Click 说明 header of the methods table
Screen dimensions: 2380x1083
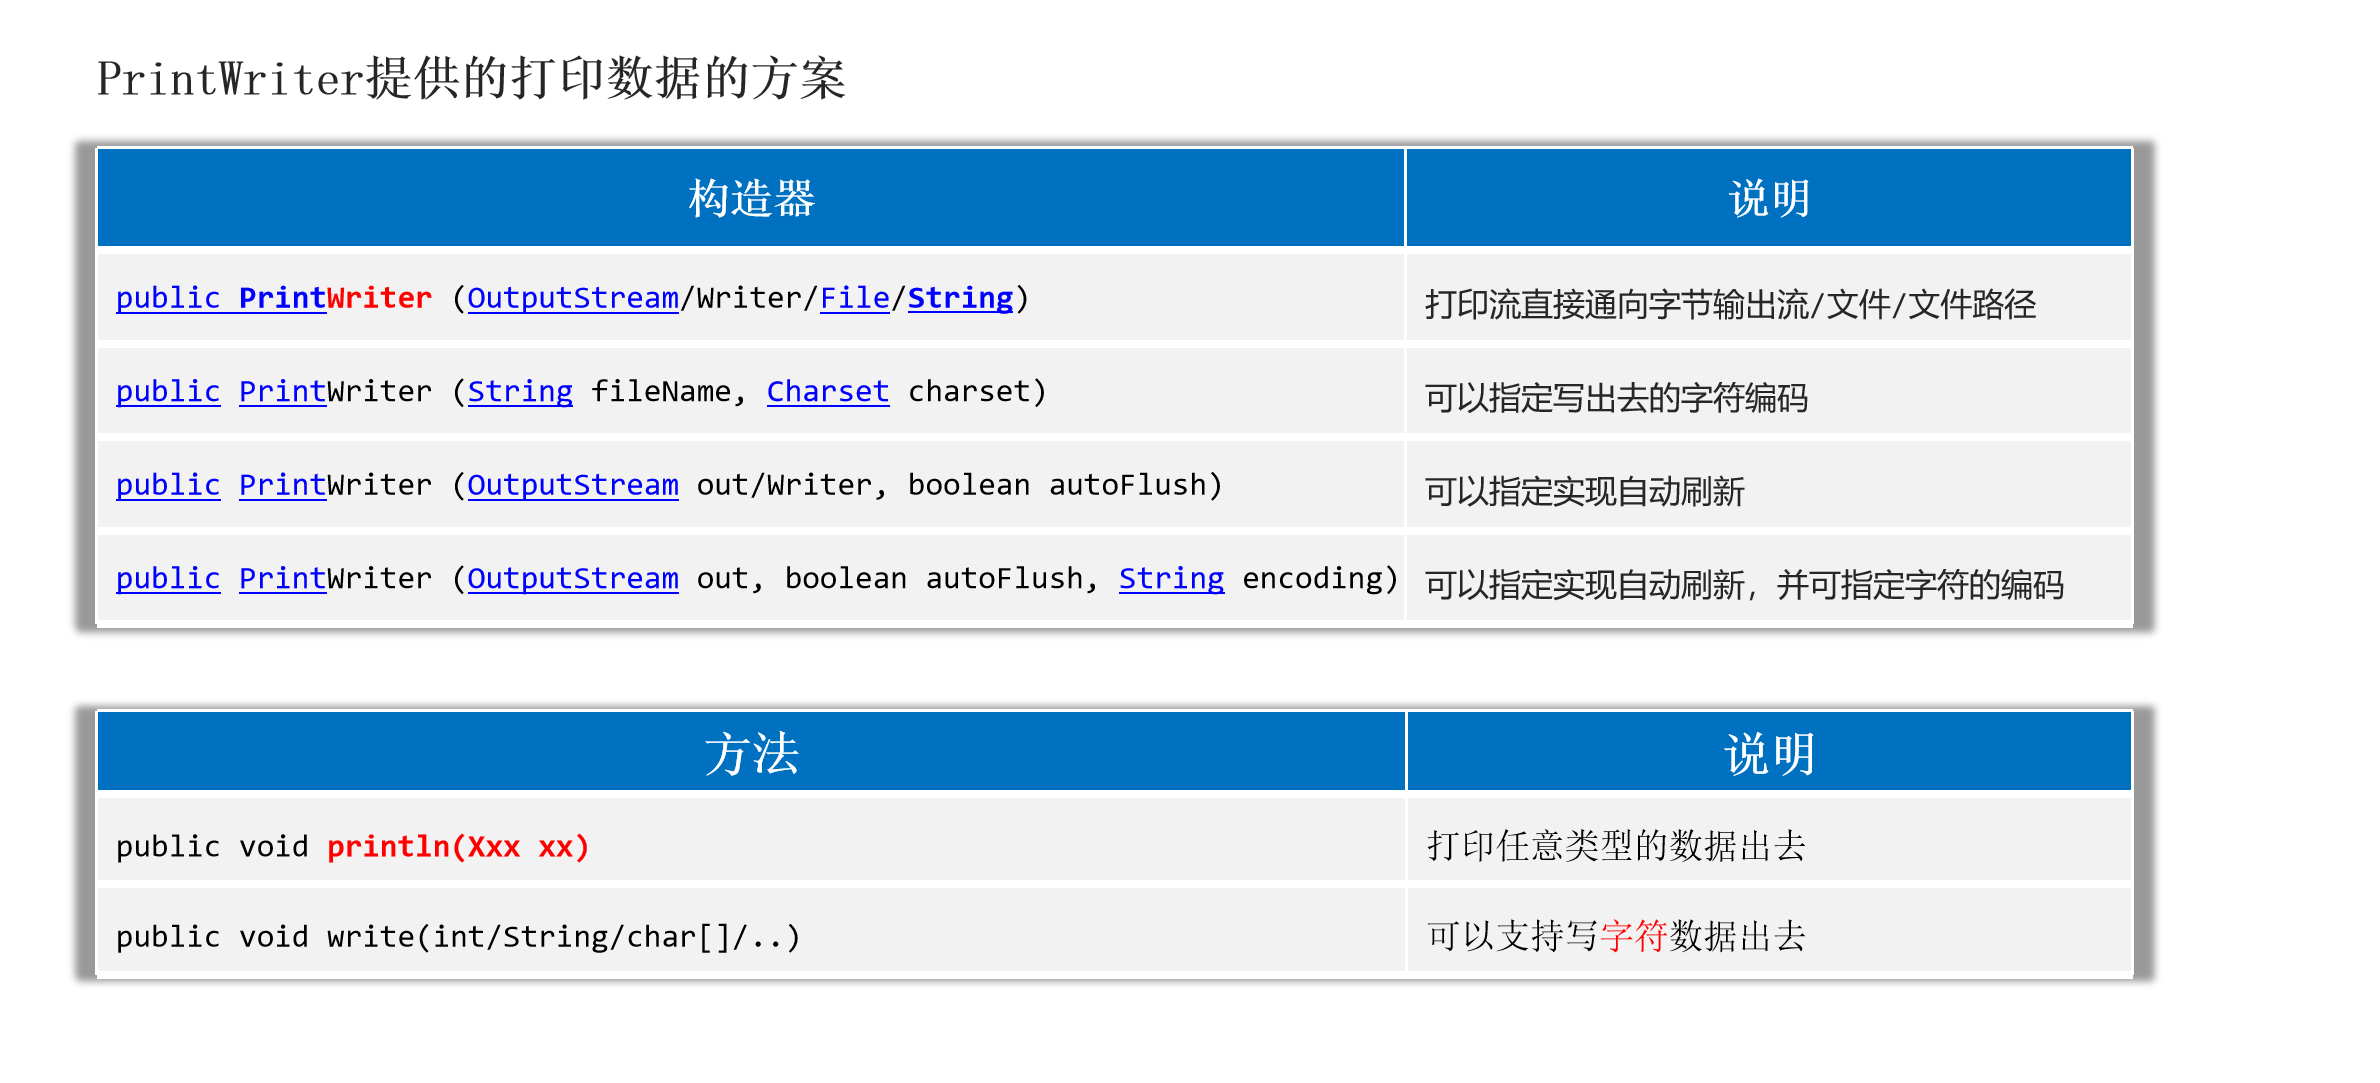pyautogui.click(x=1769, y=753)
